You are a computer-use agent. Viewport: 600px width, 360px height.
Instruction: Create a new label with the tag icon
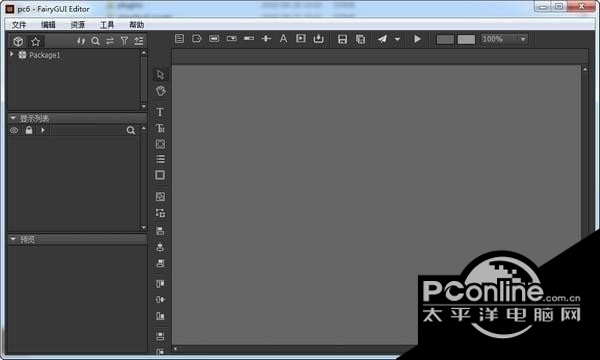pyautogui.click(x=197, y=39)
